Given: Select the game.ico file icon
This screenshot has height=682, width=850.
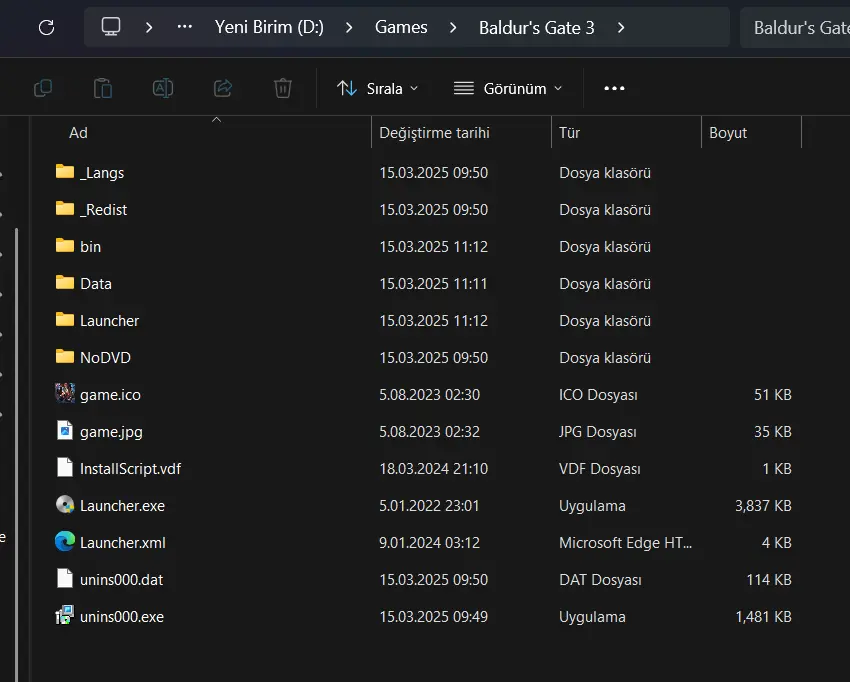Looking at the screenshot, I should click(x=65, y=393).
